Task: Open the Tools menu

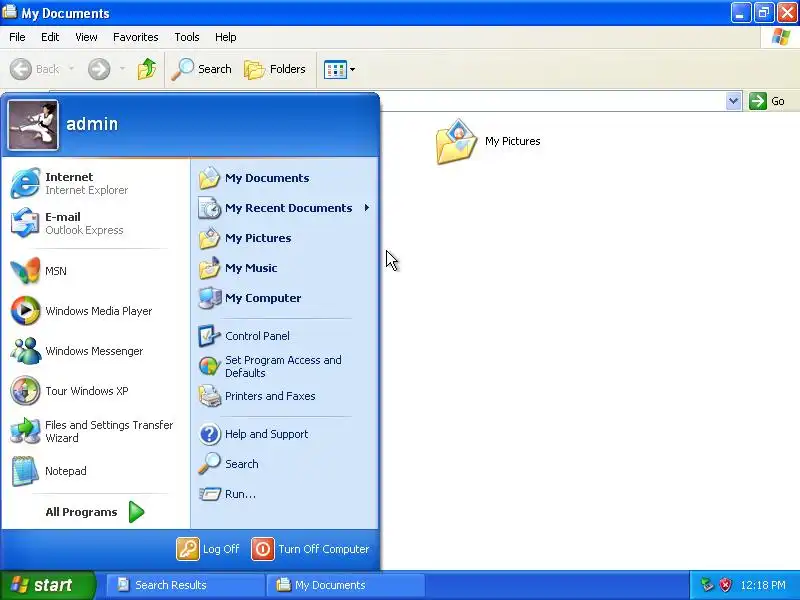Action: click(187, 37)
